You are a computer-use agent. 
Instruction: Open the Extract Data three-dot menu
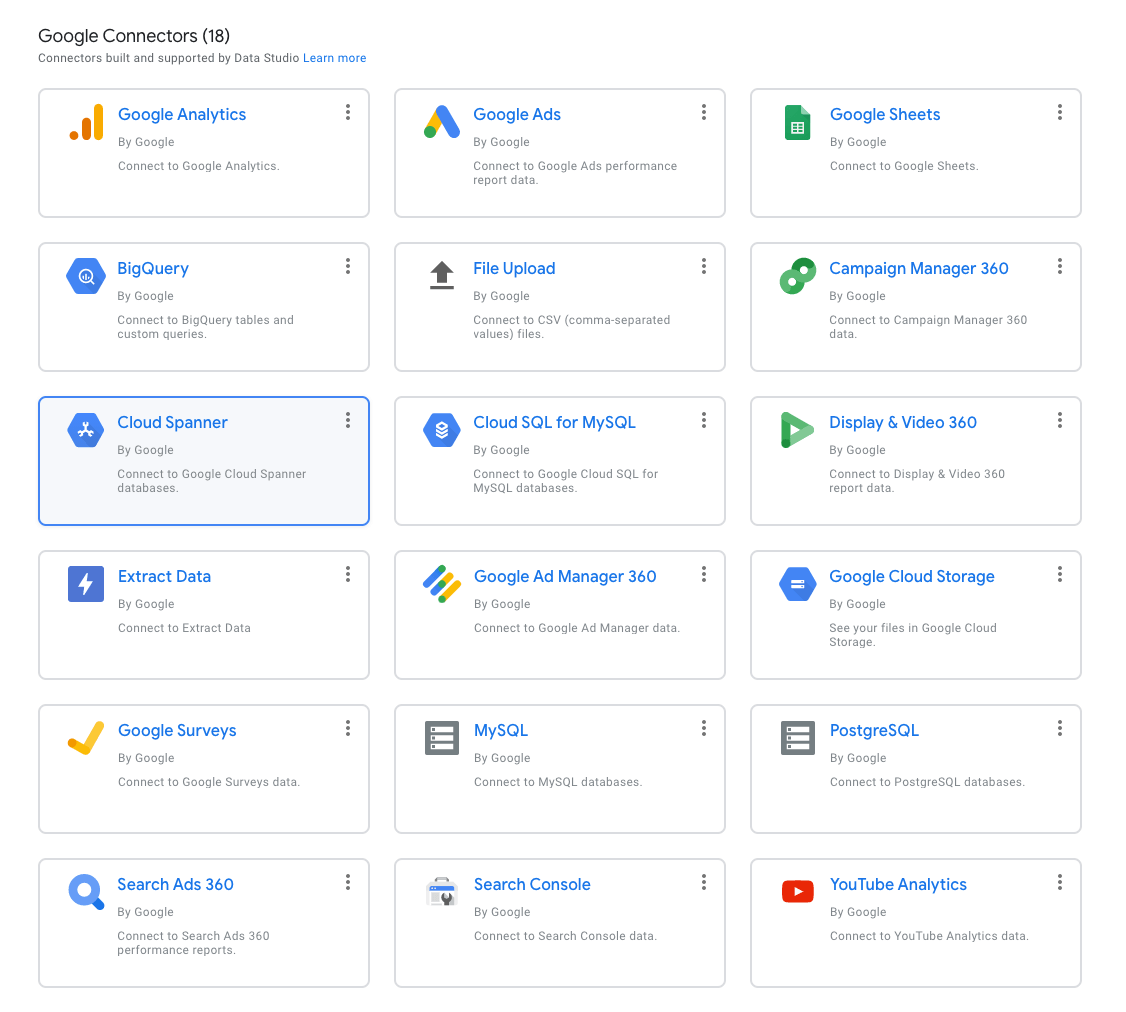point(348,574)
